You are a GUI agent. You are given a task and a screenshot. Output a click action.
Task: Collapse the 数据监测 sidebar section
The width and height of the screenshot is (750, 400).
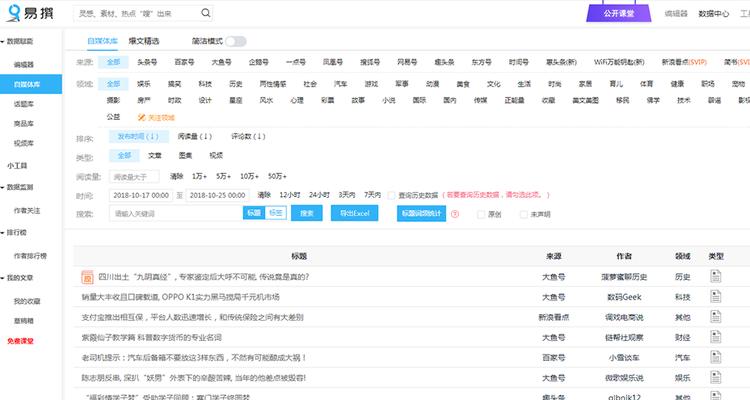(17, 187)
